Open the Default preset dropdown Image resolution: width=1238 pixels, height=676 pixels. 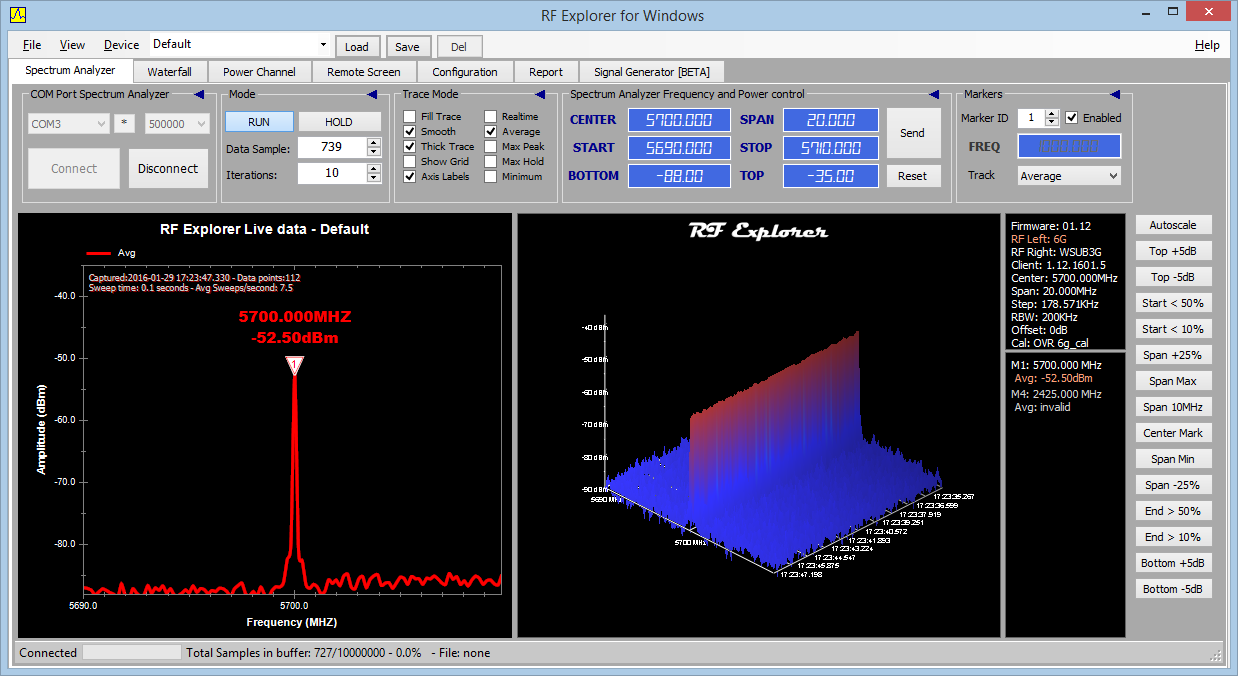pos(323,45)
